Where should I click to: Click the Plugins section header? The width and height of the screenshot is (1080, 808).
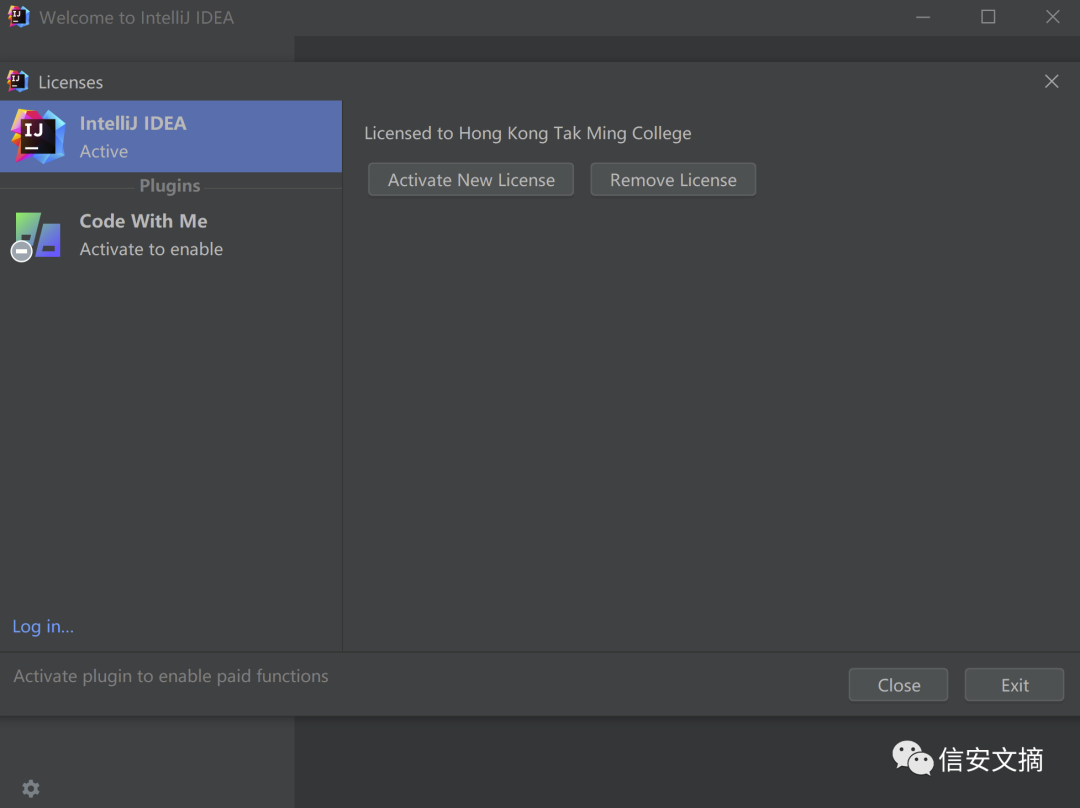[x=170, y=186]
